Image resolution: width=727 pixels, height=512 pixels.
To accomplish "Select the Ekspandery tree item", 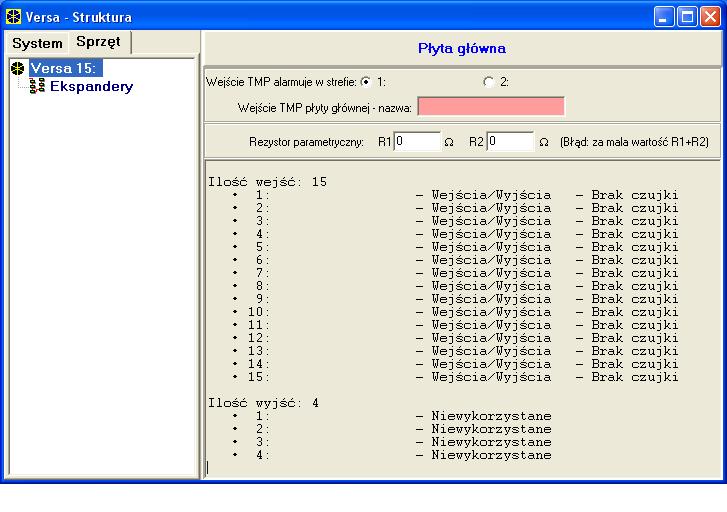I will 91,86.
